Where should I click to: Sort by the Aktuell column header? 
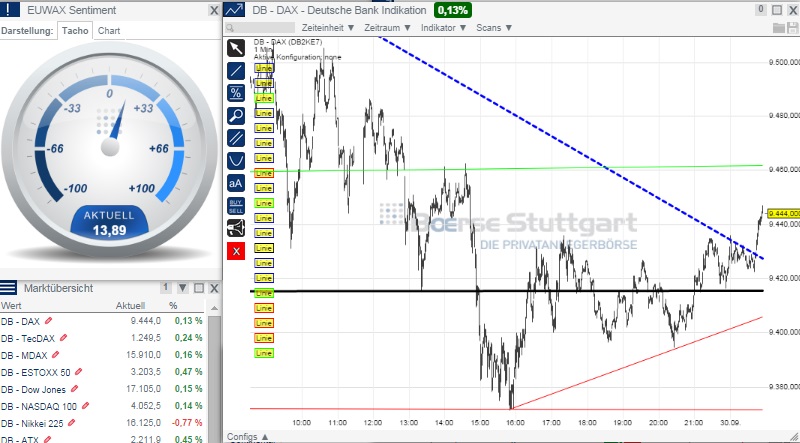(x=130, y=306)
